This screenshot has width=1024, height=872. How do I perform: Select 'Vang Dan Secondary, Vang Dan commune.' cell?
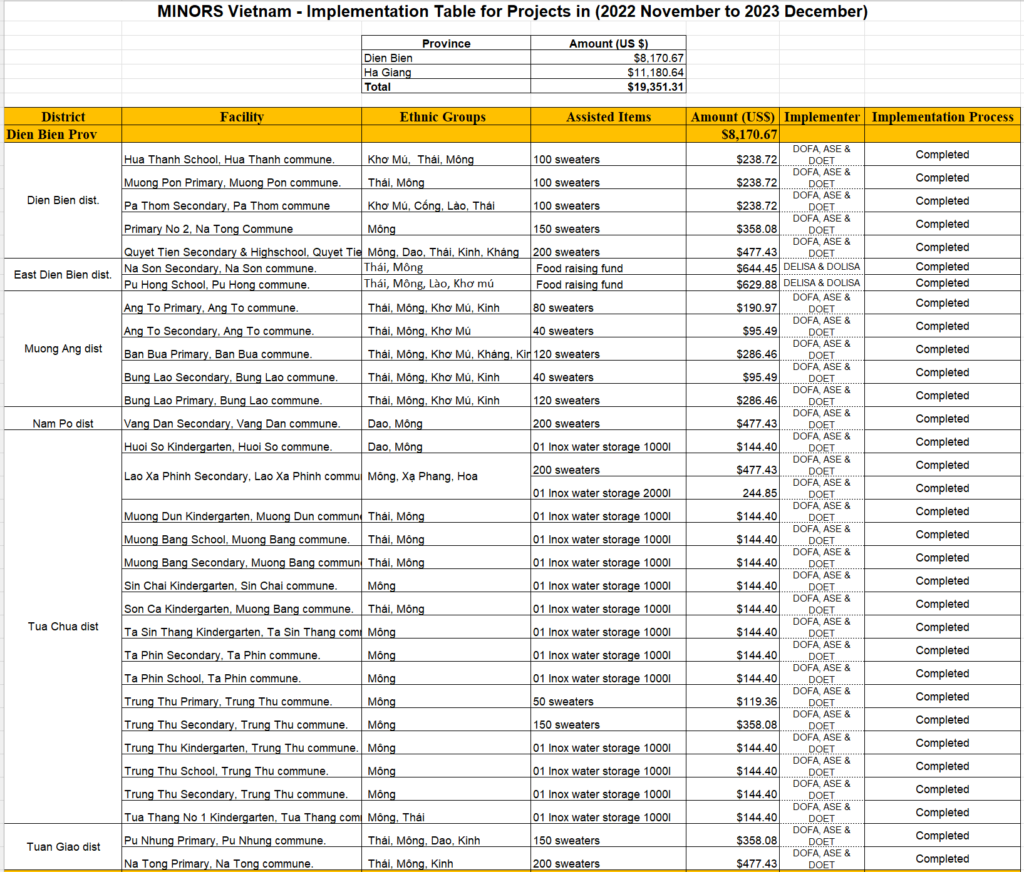tap(241, 419)
